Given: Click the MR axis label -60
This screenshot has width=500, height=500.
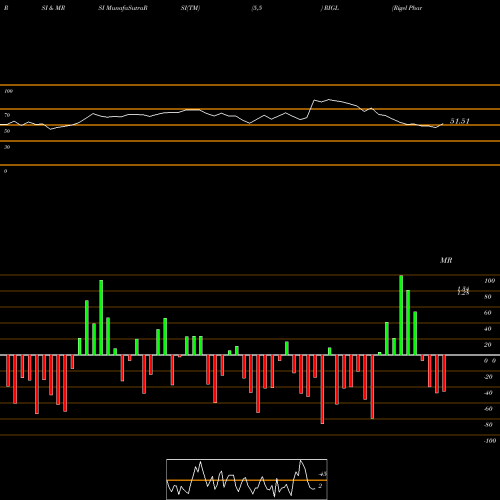Looking at the screenshot, I should click(488, 409).
